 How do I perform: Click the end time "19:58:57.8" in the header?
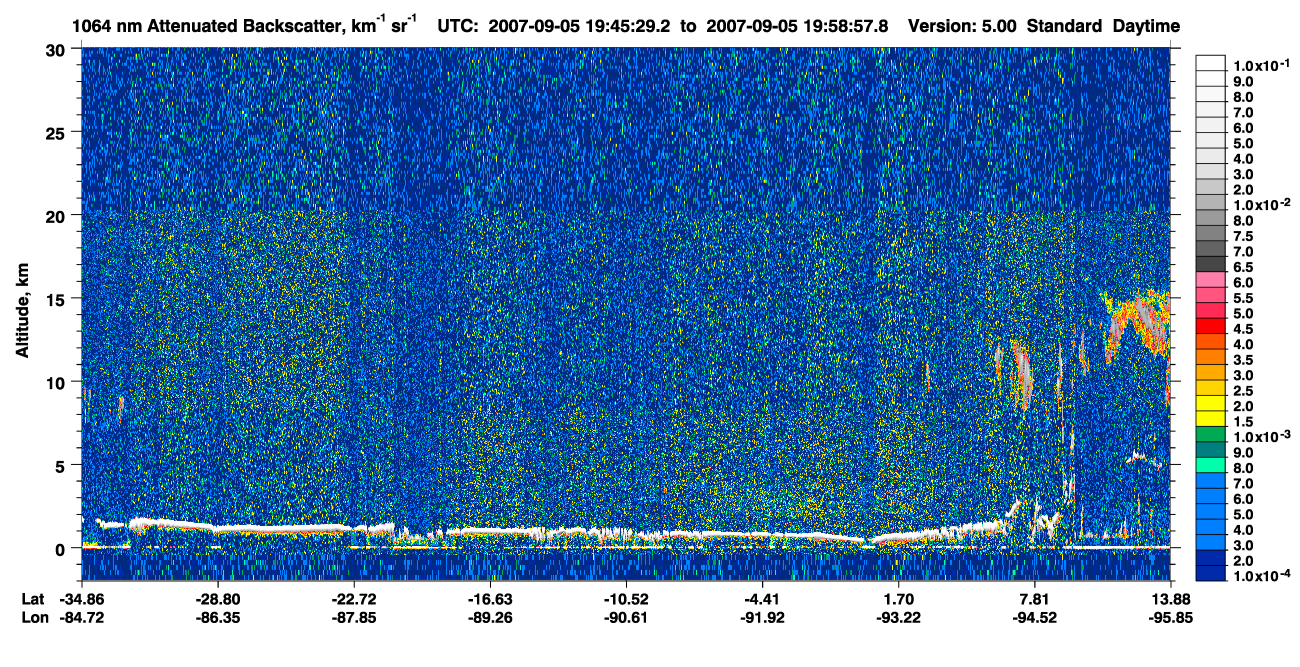point(847,26)
